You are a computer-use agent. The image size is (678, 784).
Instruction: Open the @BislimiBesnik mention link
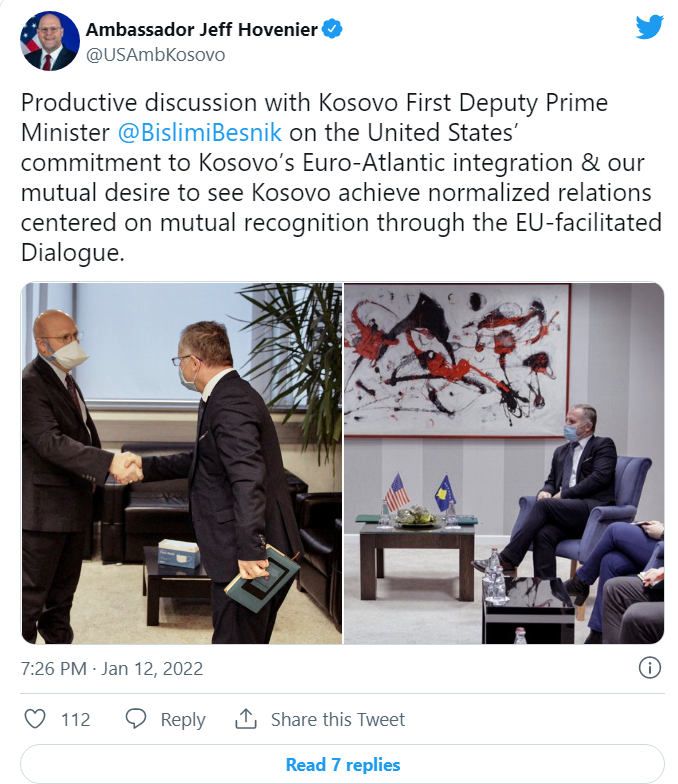(200, 132)
